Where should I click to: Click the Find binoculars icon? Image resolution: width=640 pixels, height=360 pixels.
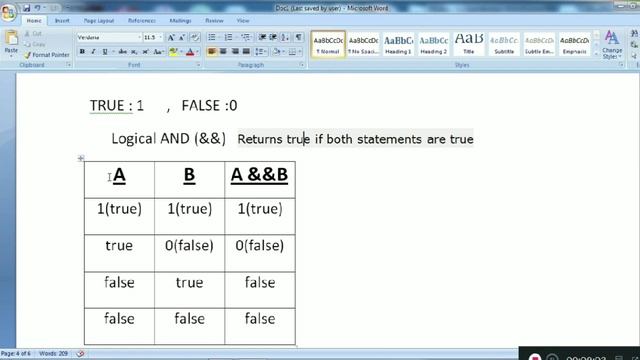click(635, 34)
